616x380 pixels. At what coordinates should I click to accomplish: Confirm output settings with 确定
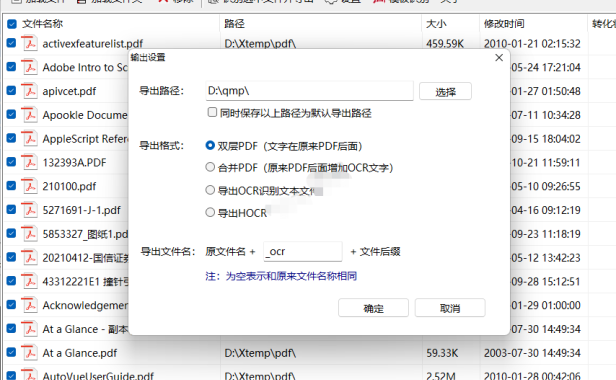pos(373,308)
